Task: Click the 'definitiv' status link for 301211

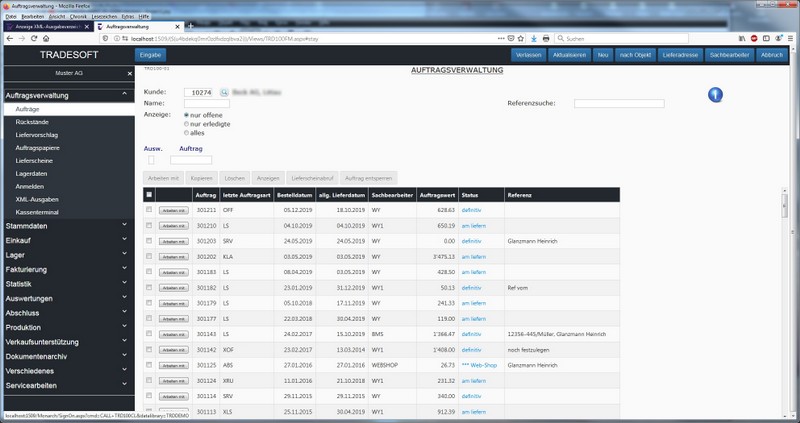Action: point(471,210)
